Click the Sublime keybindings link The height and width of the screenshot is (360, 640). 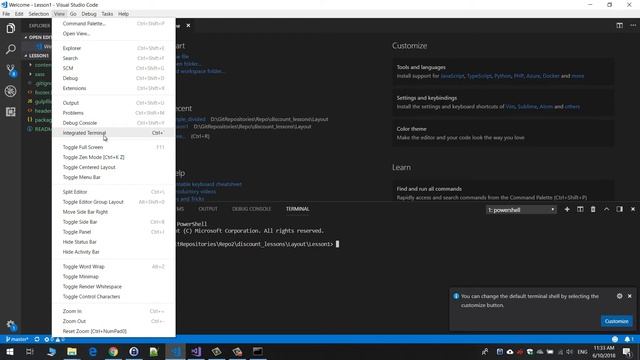click(527, 107)
